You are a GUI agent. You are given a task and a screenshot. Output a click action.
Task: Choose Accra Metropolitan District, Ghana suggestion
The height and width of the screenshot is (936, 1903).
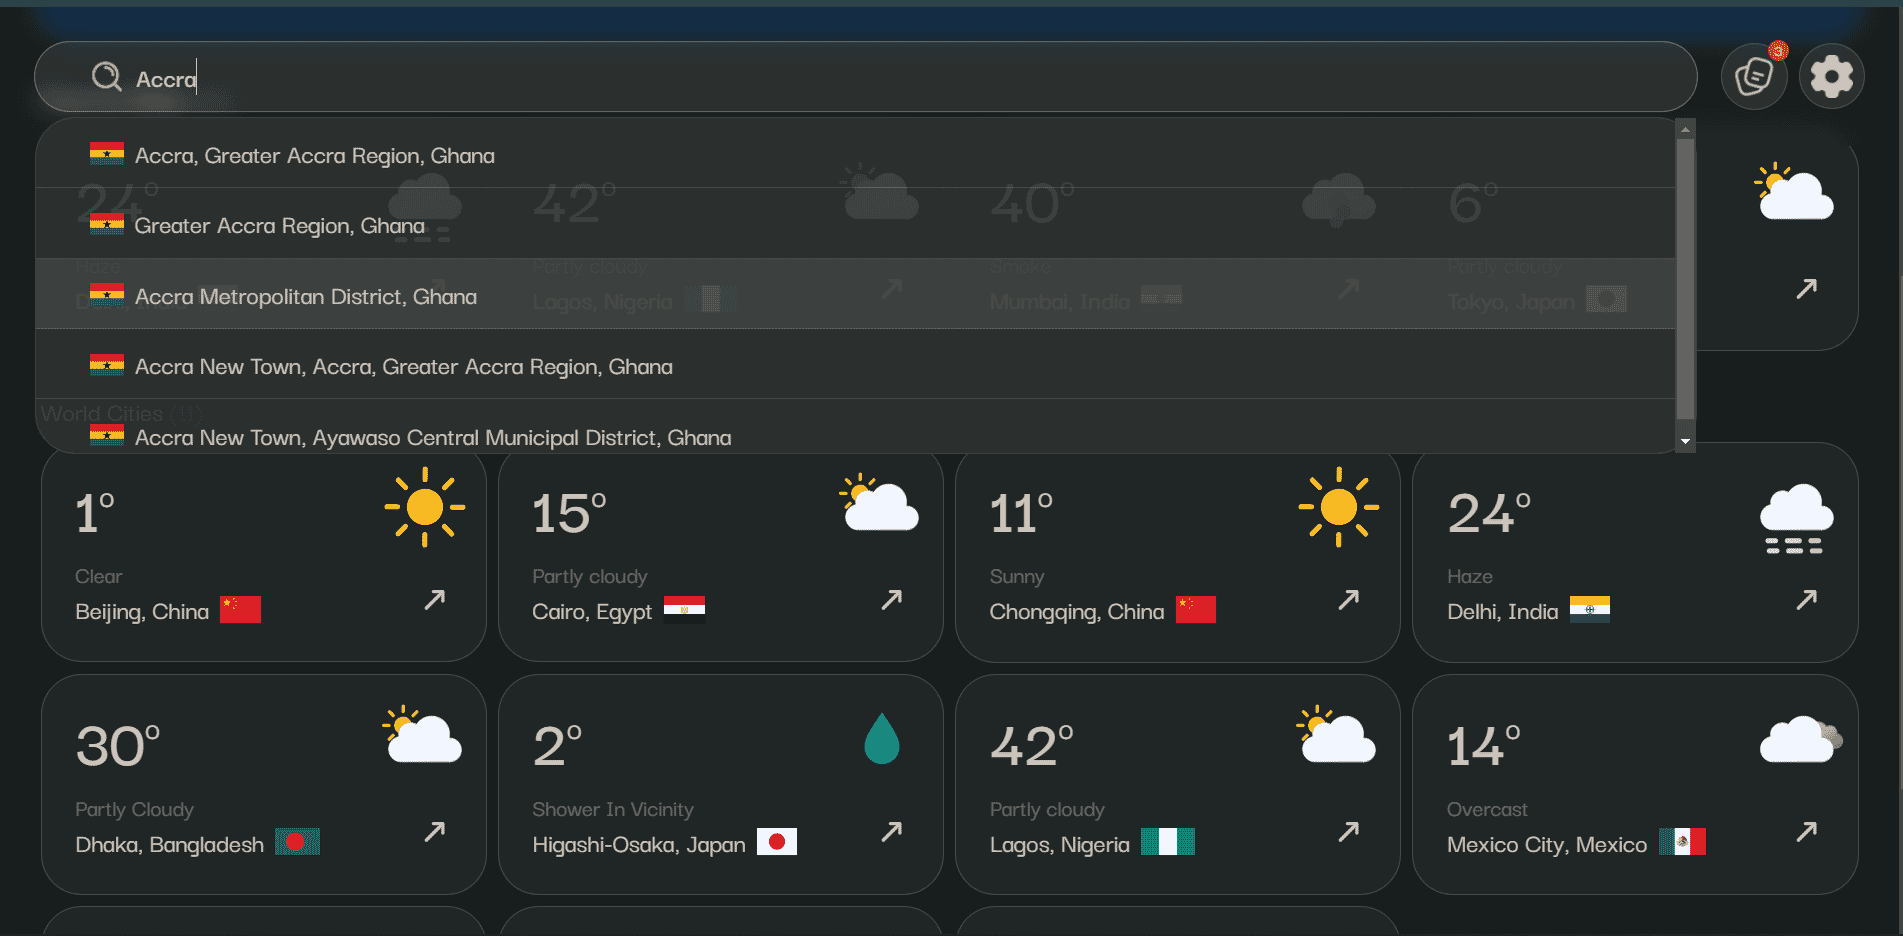855,296
